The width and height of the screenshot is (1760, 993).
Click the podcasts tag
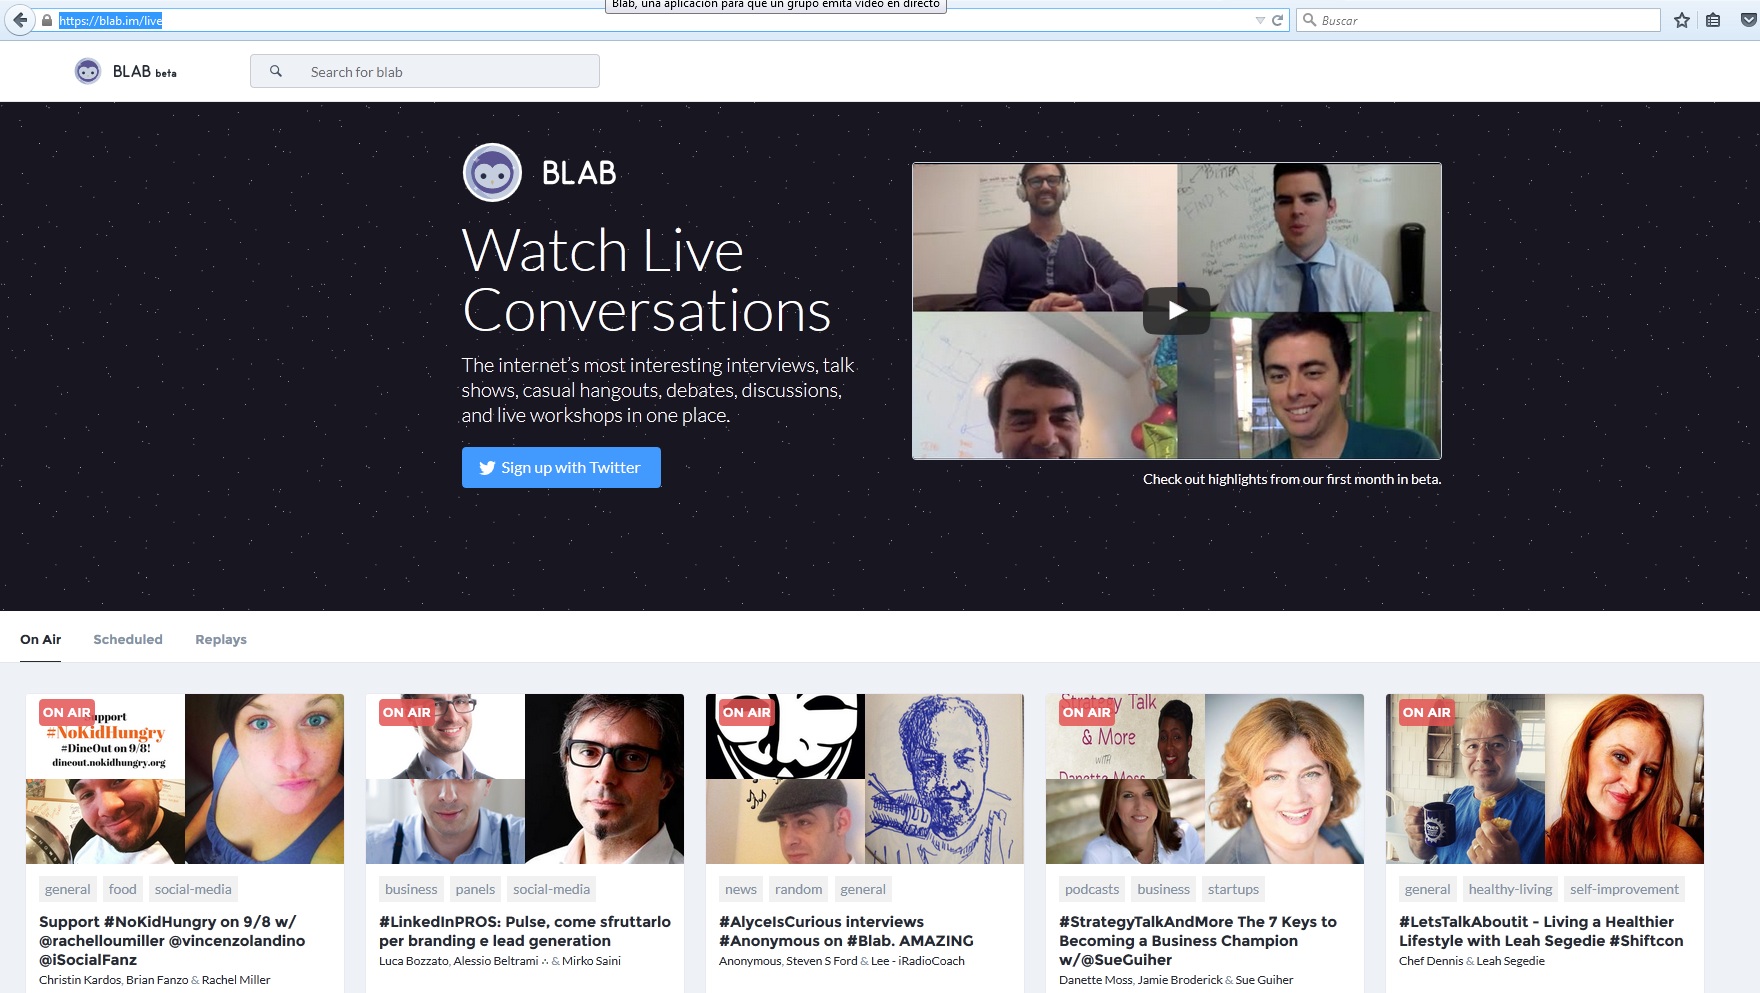[1092, 889]
